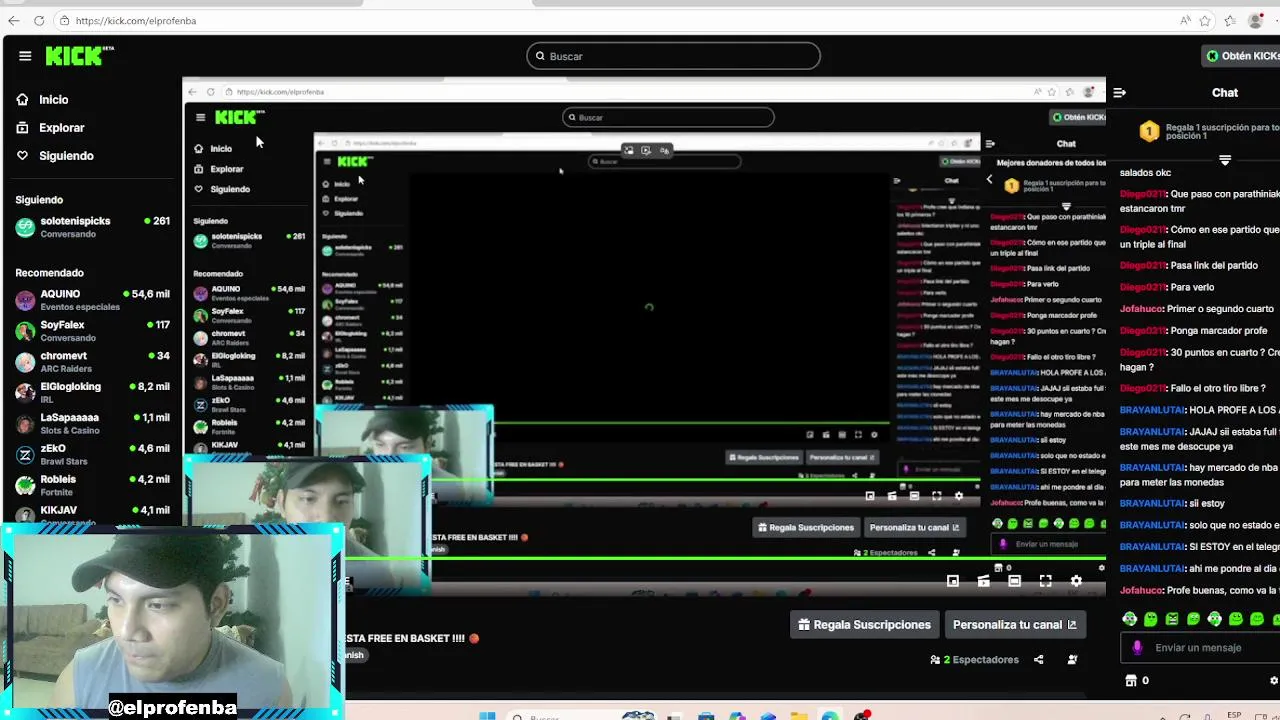The height and width of the screenshot is (720, 1280).
Task: Click the first emote in the quick emote row
Action: point(1129,619)
